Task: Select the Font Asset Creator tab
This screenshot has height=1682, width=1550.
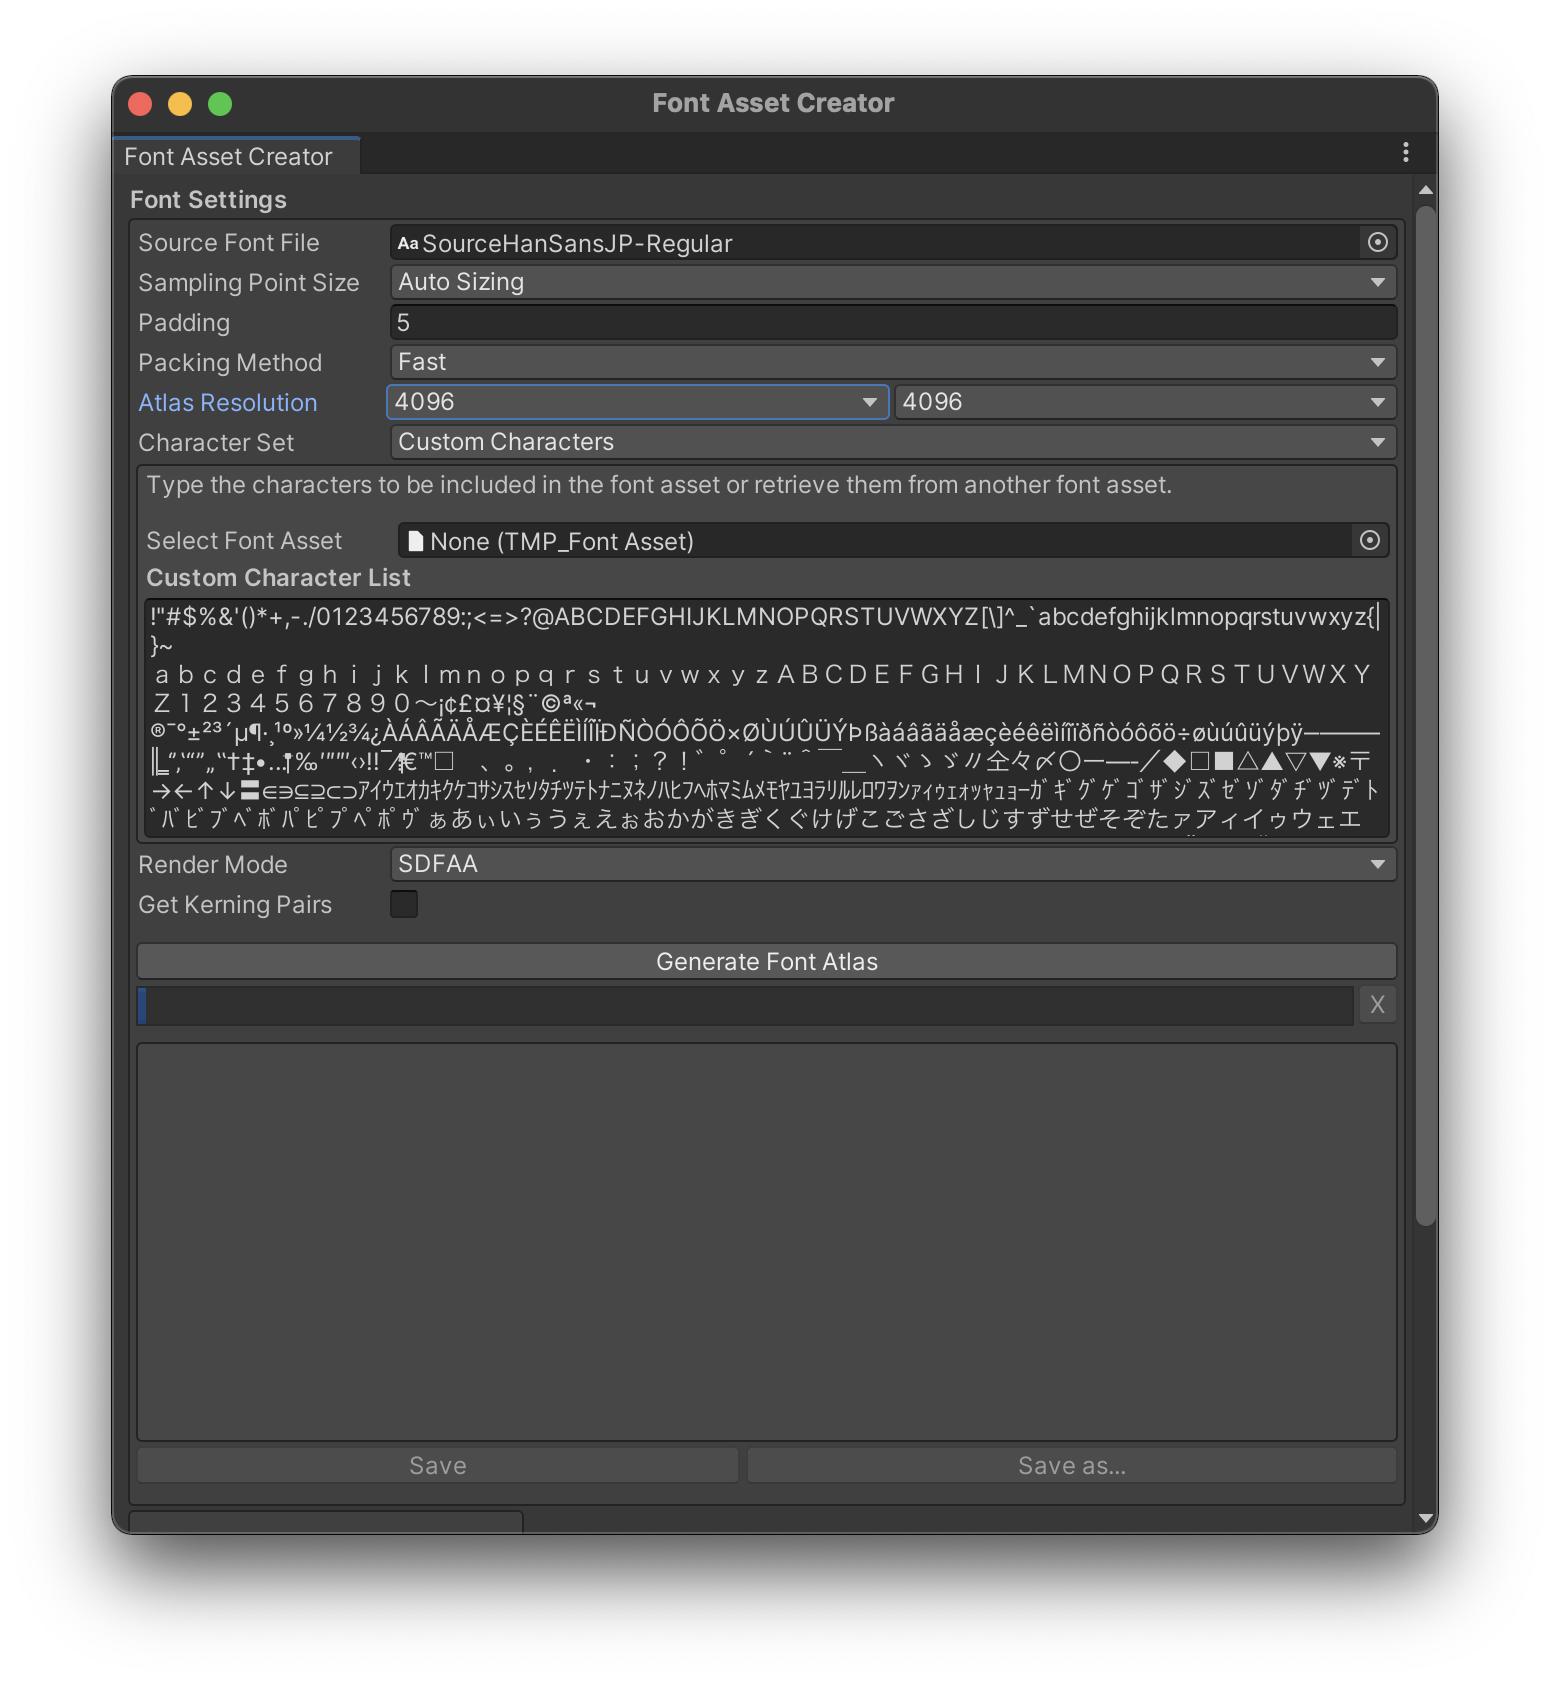Action: coord(229,157)
